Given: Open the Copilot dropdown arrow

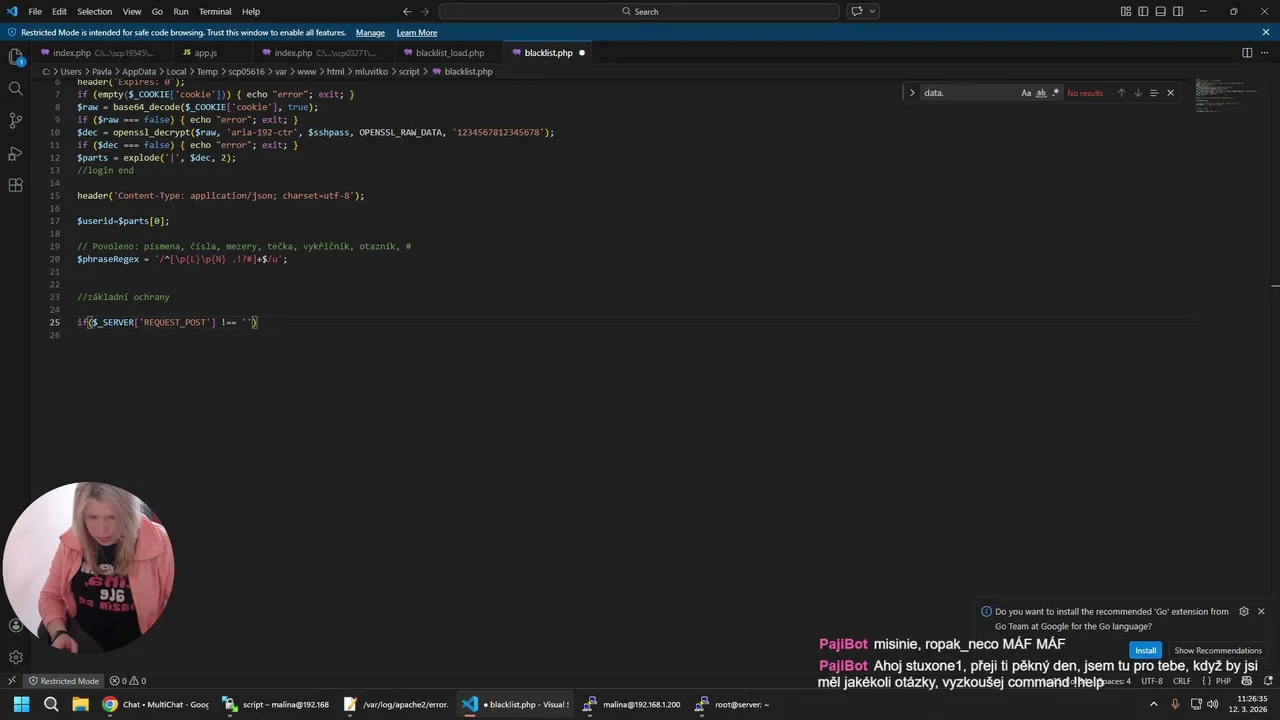Looking at the screenshot, I should pos(873,11).
